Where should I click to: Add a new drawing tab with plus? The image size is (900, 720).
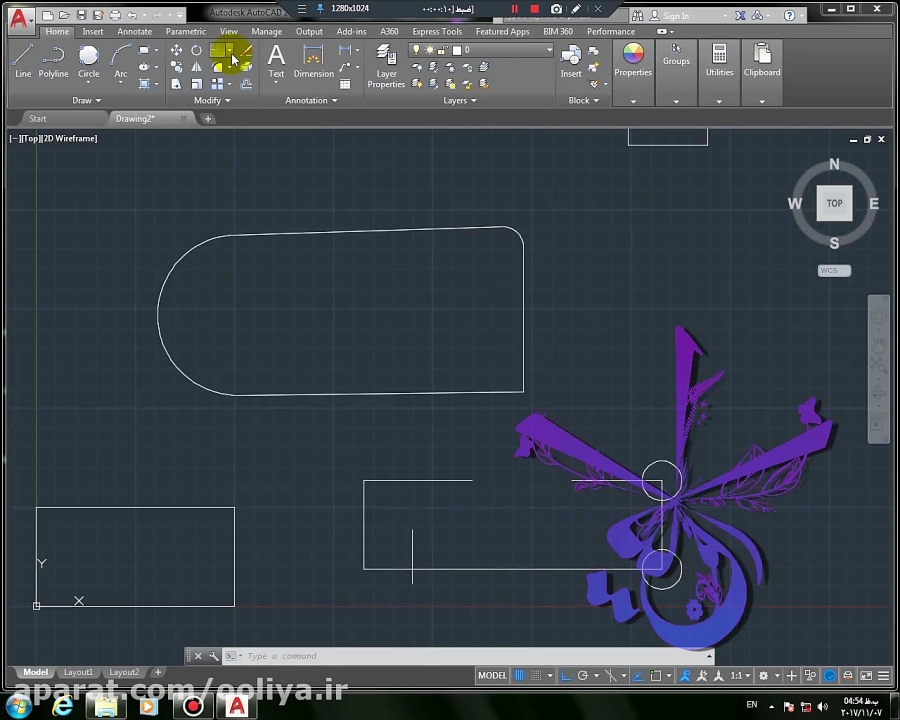(208, 119)
